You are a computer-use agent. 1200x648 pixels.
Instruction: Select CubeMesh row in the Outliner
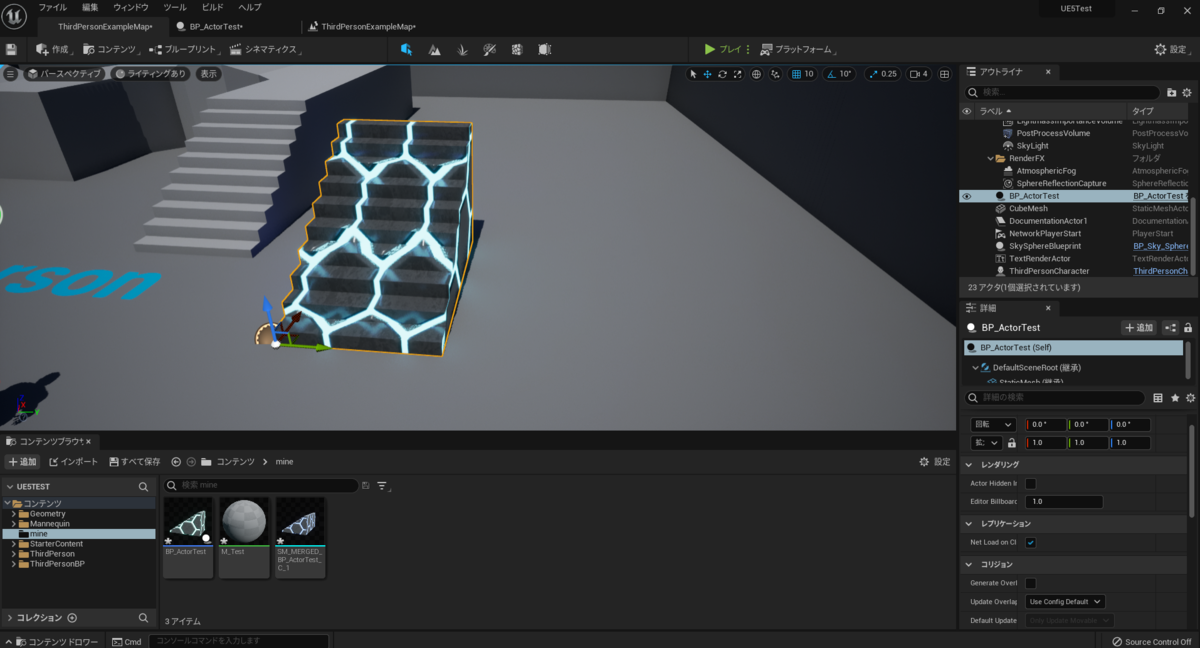coord(1075,209)
